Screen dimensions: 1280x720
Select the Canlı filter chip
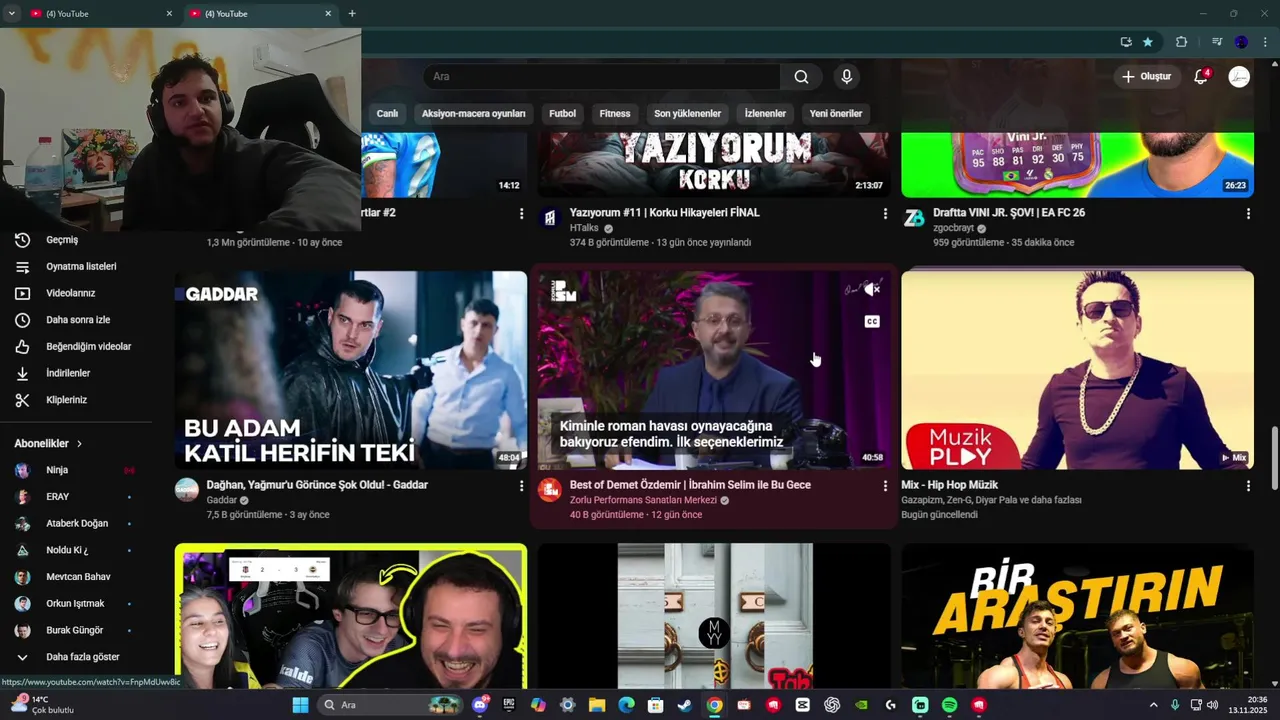pos(387,114)
